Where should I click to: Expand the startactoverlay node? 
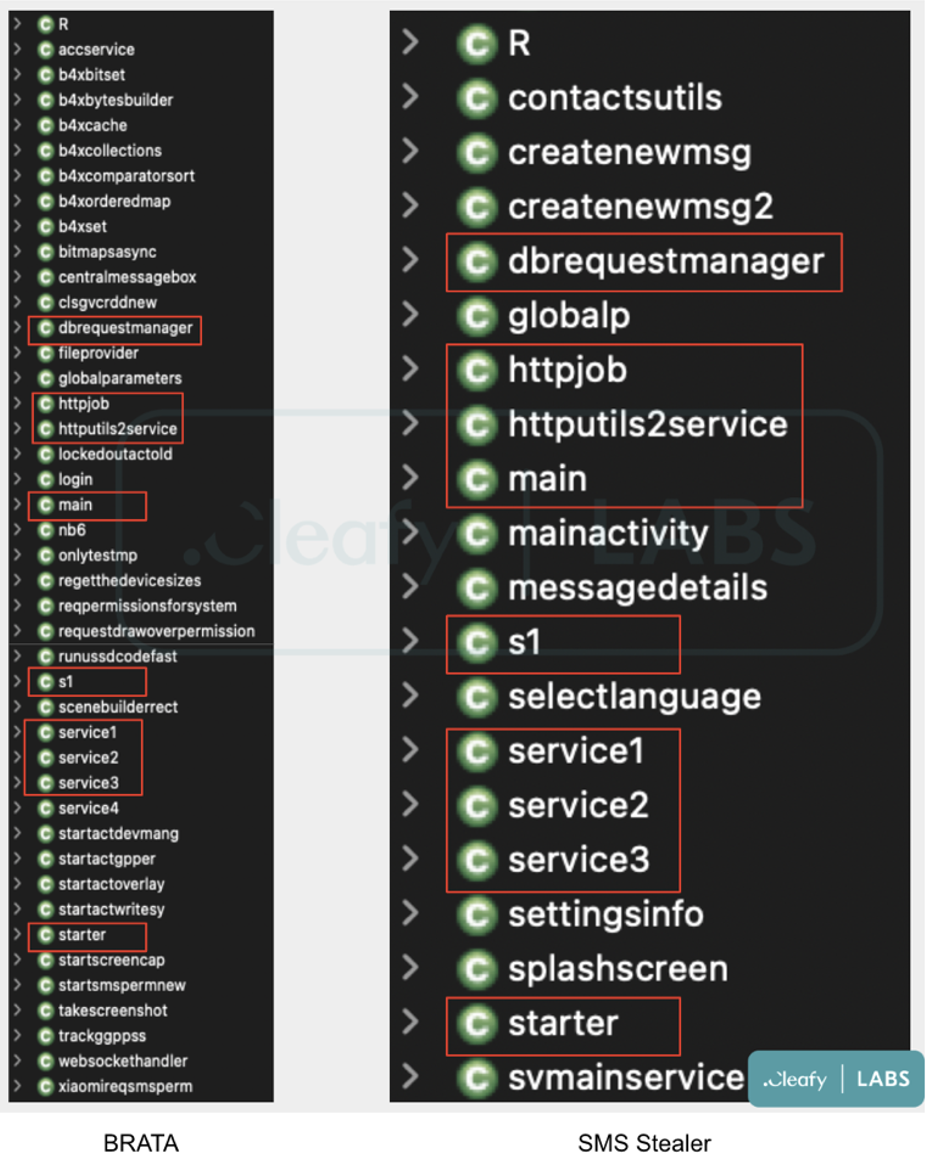tap(18, 883)
